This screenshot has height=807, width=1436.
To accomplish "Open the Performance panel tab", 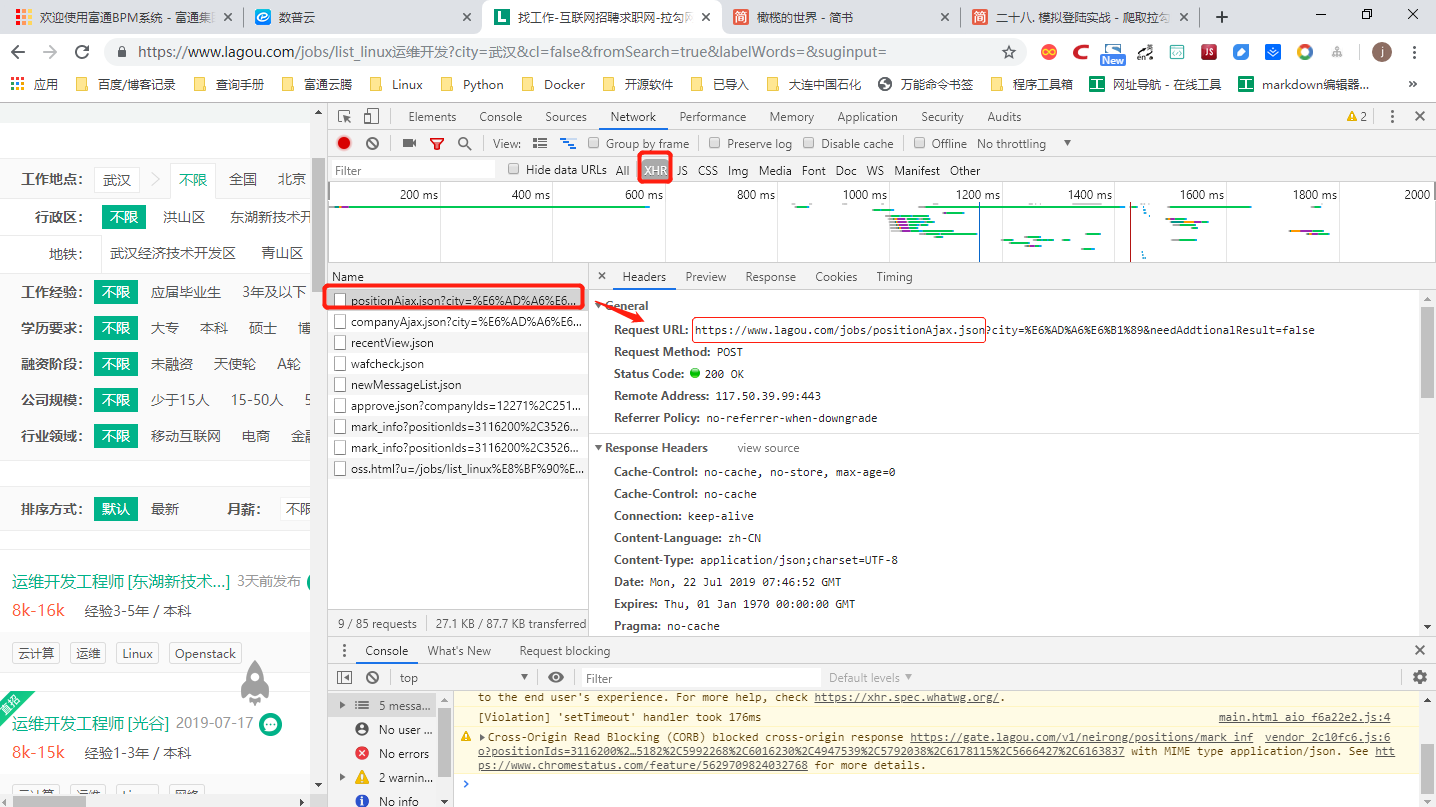I will tap(713, 117).
